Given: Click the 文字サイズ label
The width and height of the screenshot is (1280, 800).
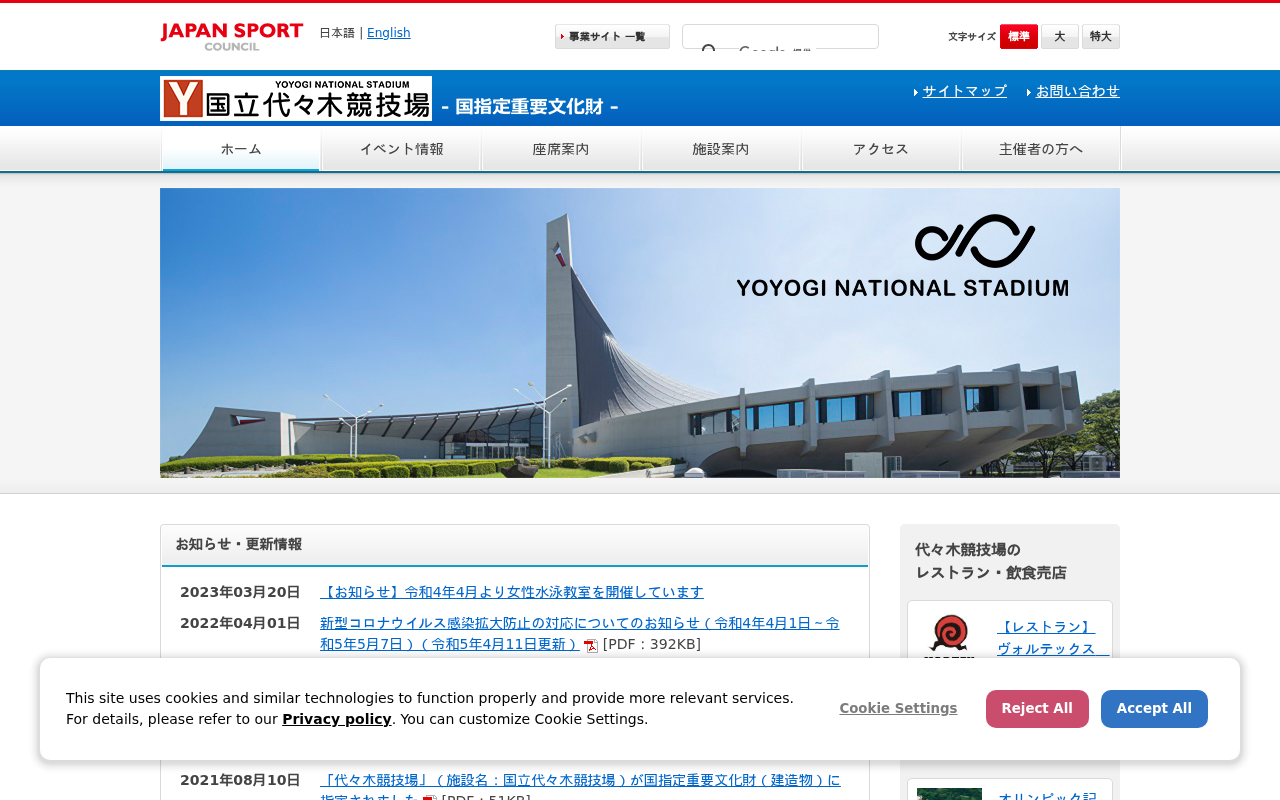Looking at the screenshot, I should point(972,37).
